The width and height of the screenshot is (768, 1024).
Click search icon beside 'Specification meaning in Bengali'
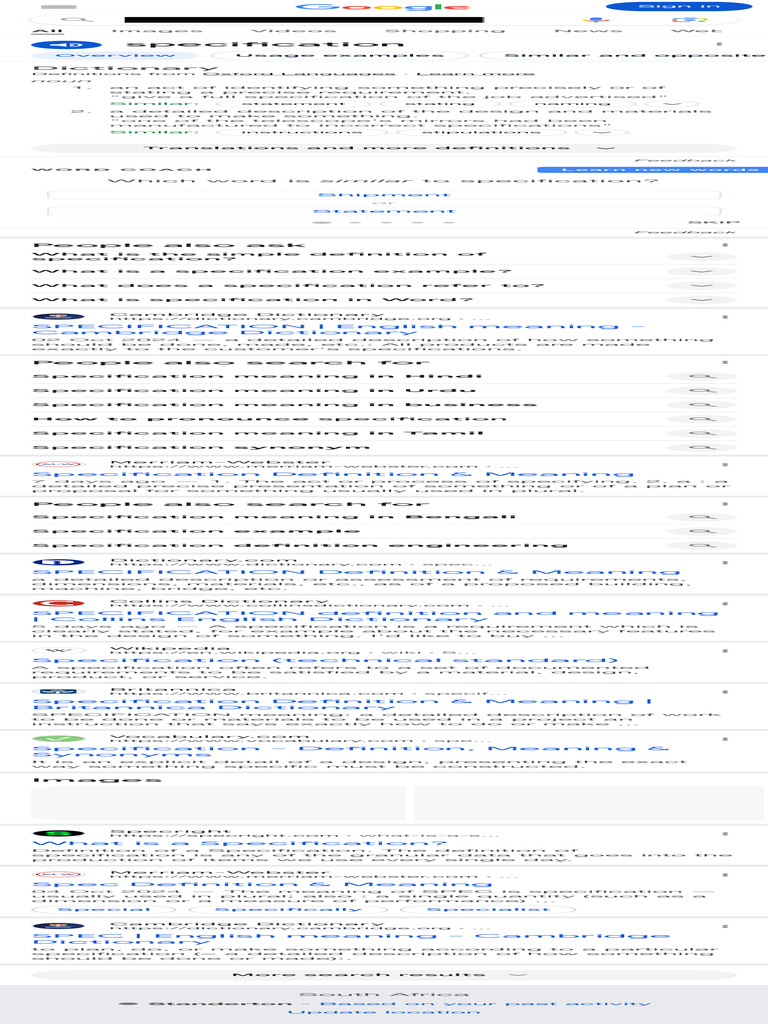pos(701,517)
